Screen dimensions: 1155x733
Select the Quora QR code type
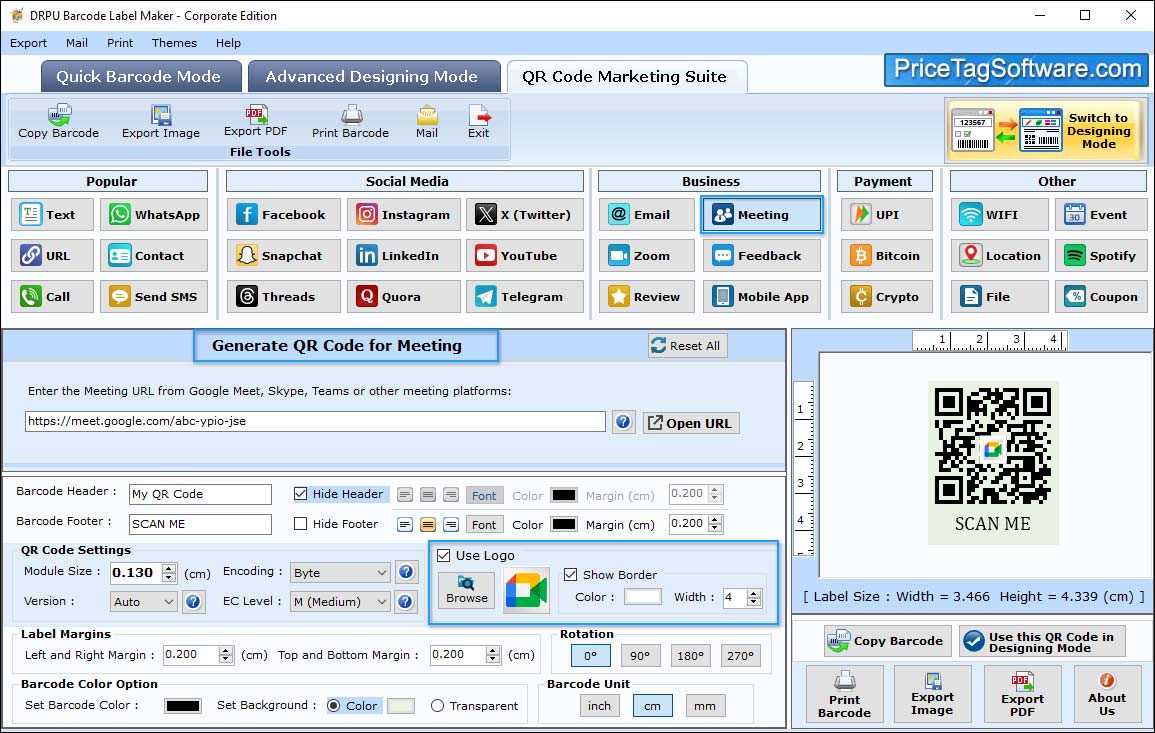[x=404, y=296]
